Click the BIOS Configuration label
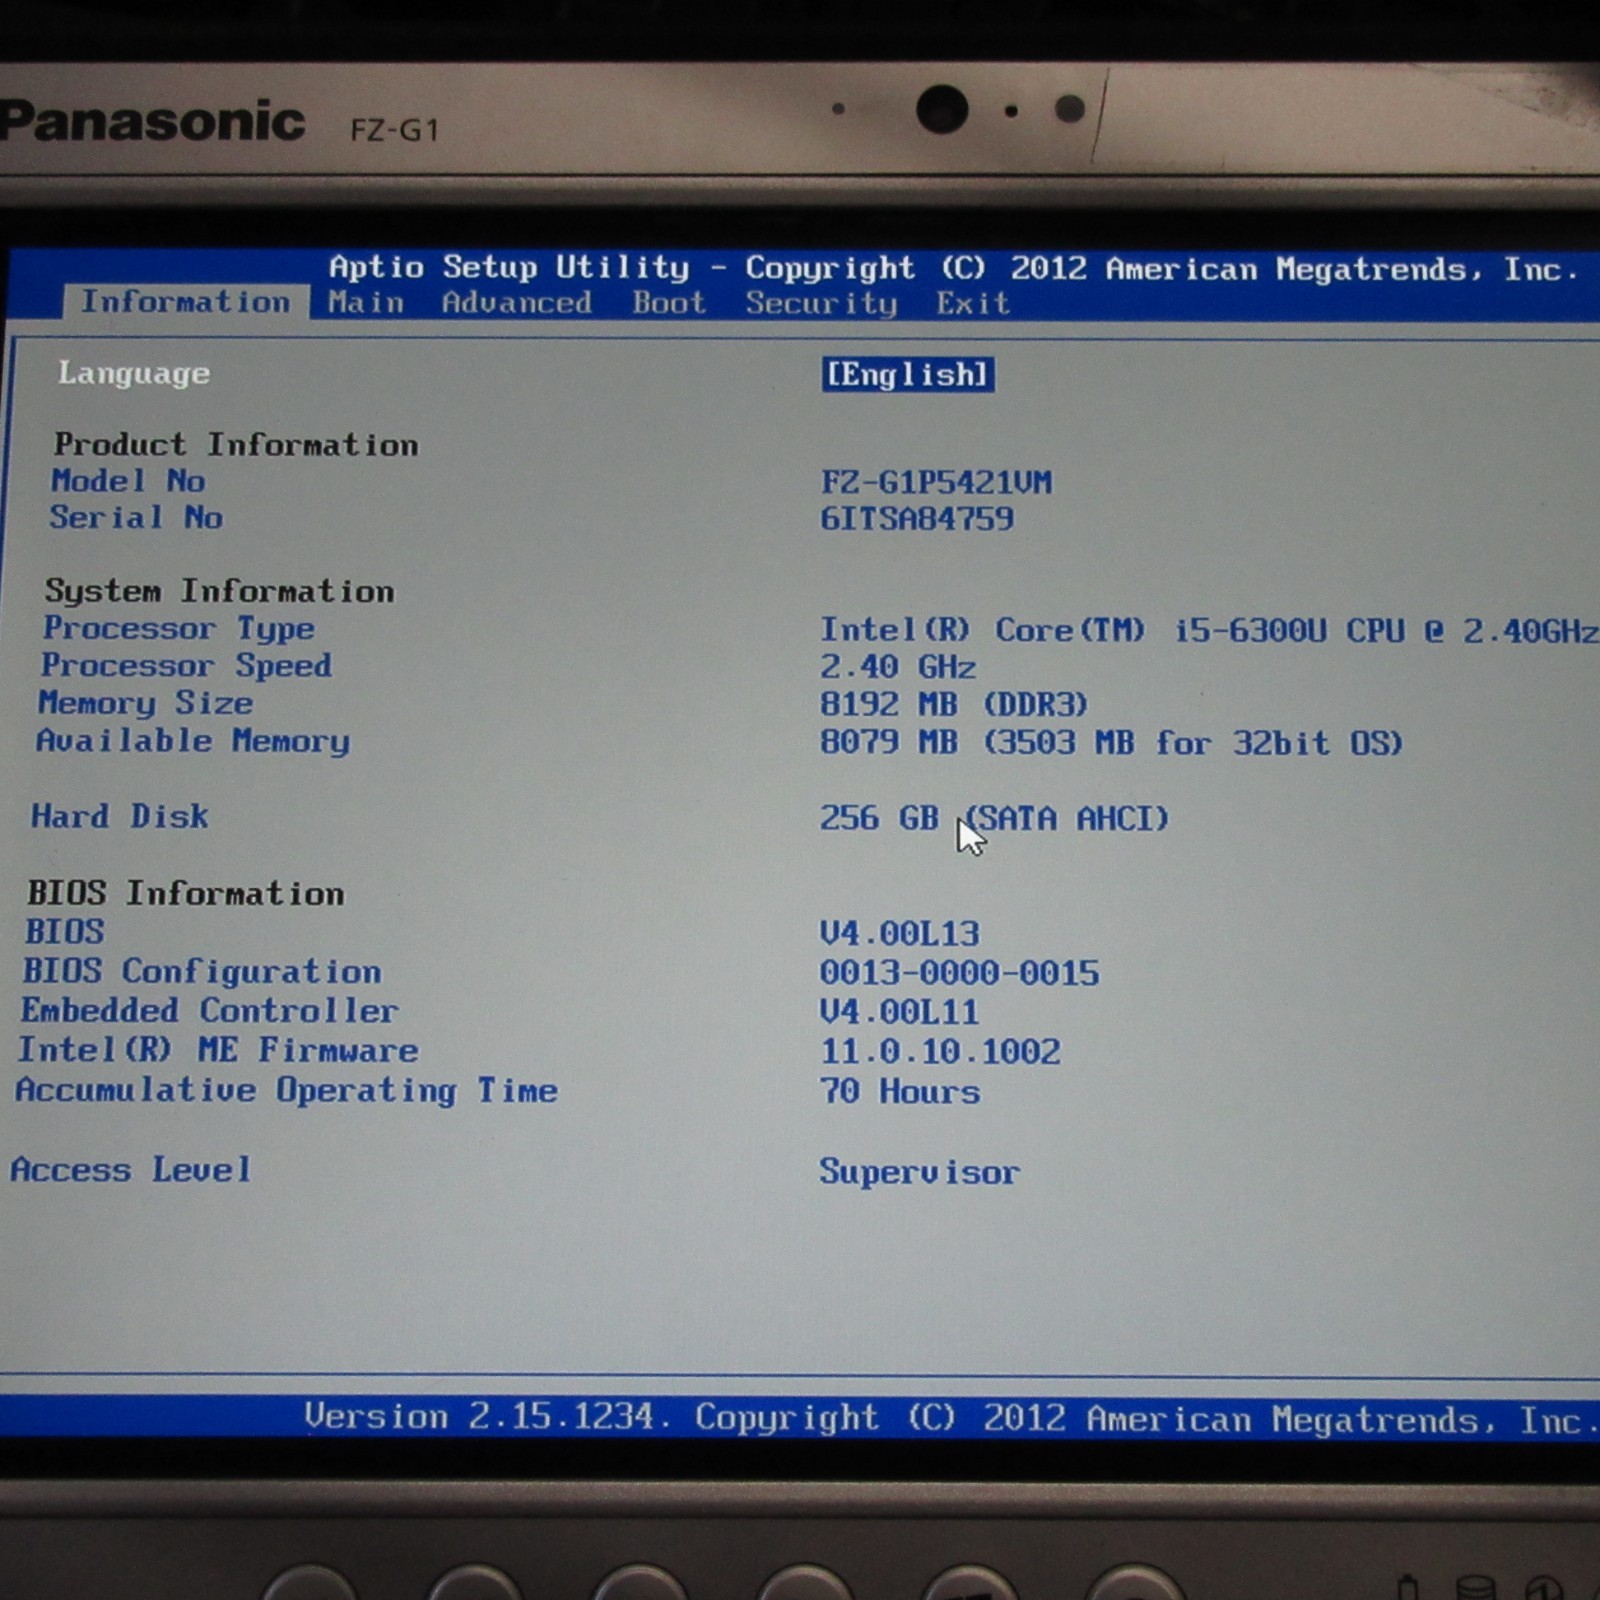This screenshot has height=1600, width=1600. point(202,972)
